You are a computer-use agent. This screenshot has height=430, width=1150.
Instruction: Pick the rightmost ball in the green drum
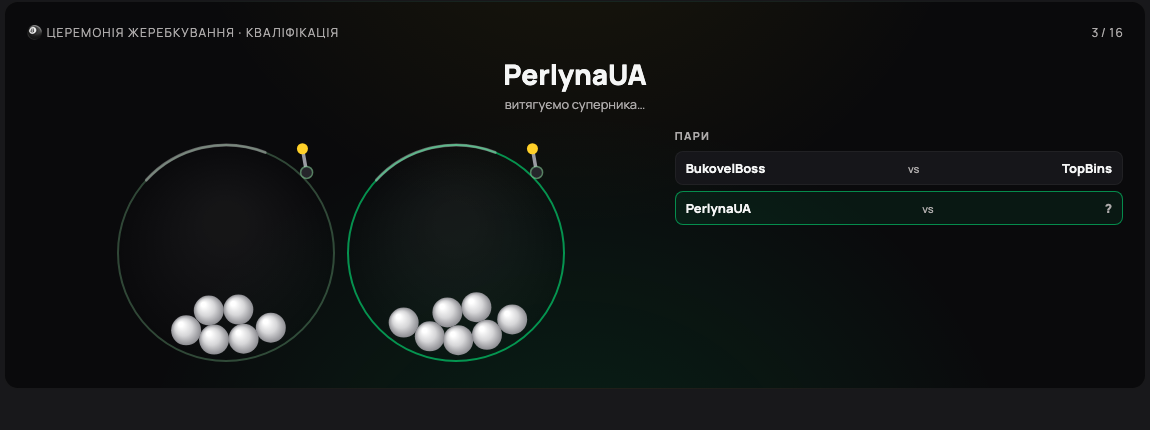point(512,319)
